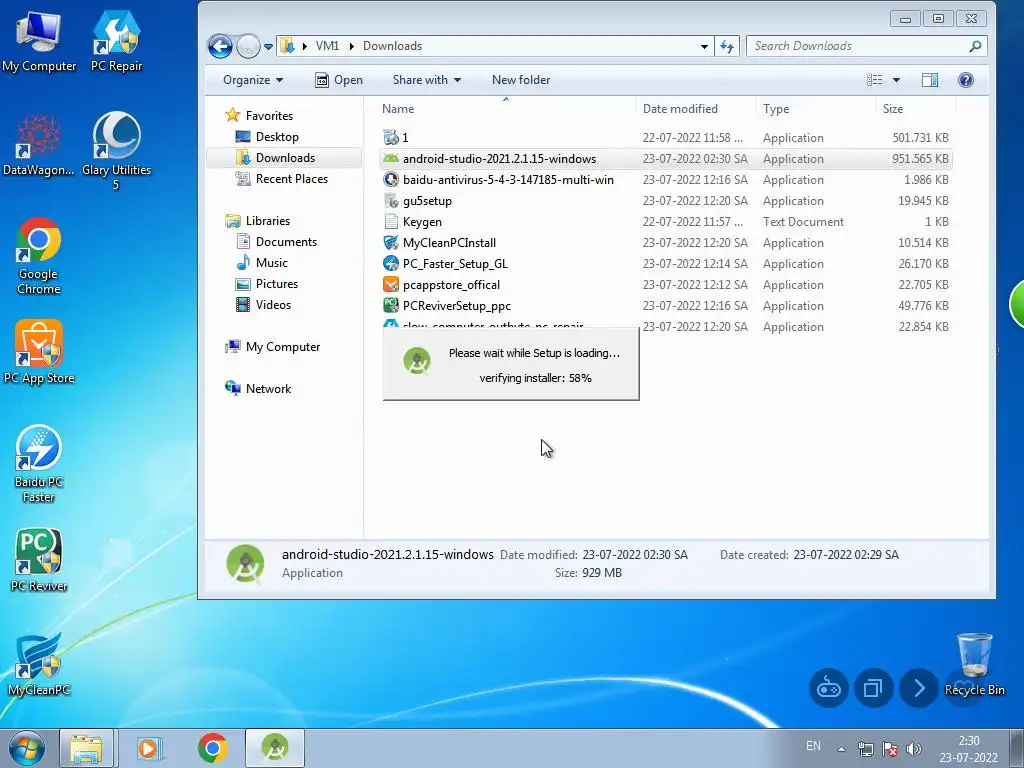Launch PC Repair desktop shortcut
The height and width of the screenshot is (768, 1024).
pyautogui.click(x=116, y=40)
